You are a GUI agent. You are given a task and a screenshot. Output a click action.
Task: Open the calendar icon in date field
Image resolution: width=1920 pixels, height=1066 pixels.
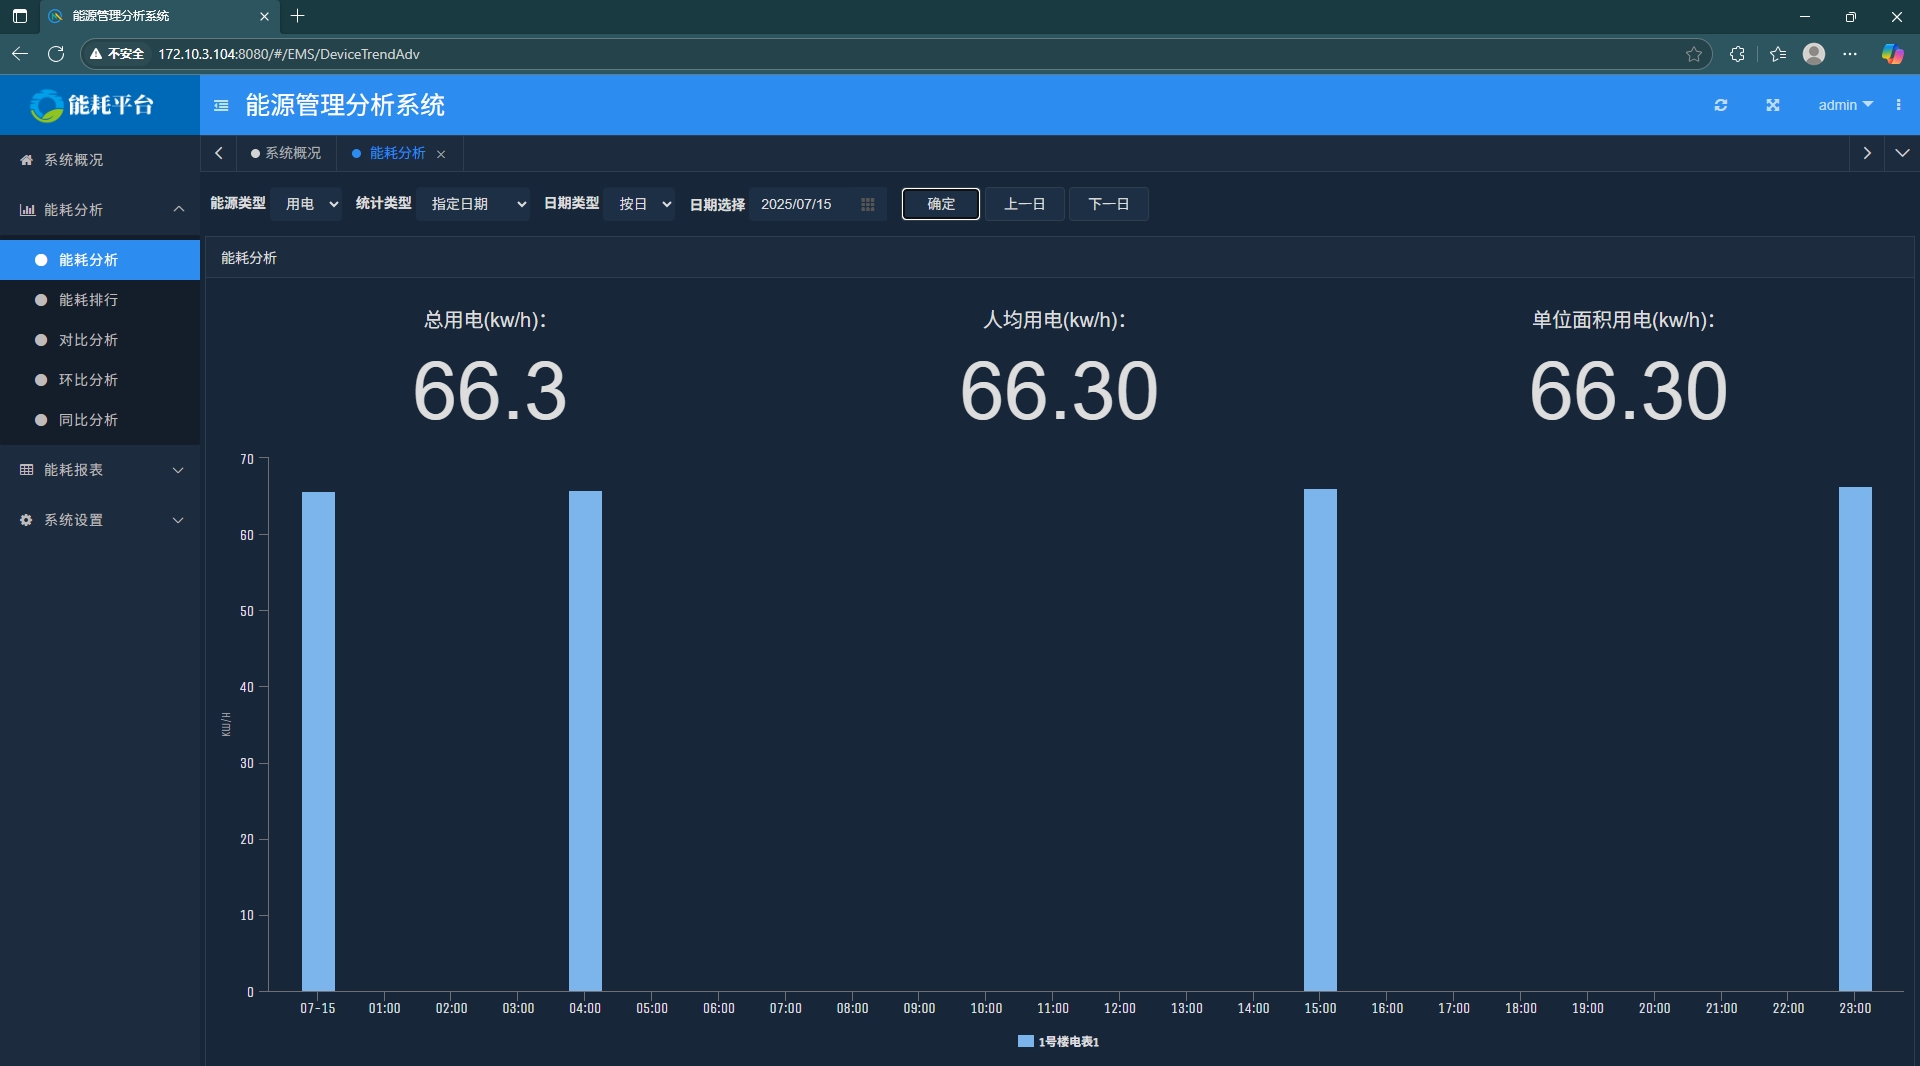pyautogui.click(x=867, y=204)
